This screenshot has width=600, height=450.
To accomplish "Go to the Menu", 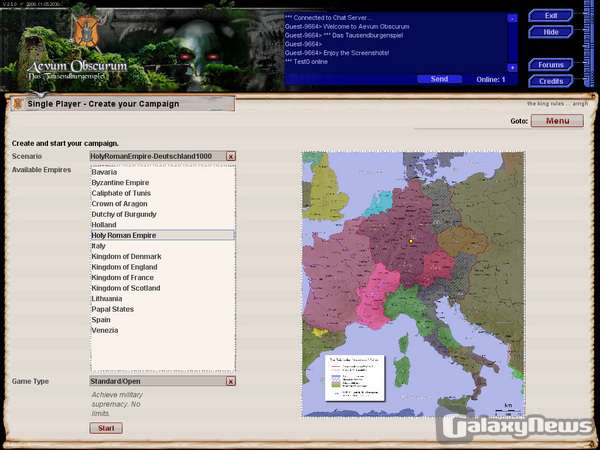I will coord(558,121).
